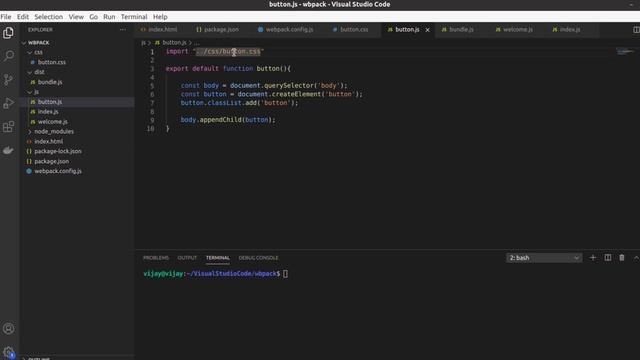Open the Search view in activity bar
Viewport: 640px width, 360px height.
pyautogui.click(x=8, y=56)
